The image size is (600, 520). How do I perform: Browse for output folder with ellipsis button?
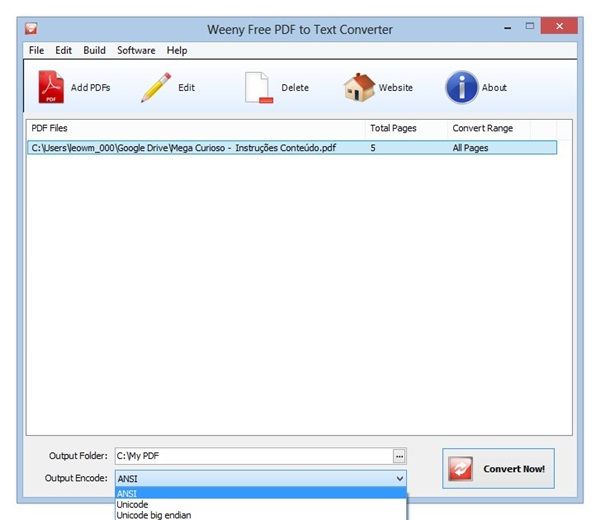(x=399, y=456)
